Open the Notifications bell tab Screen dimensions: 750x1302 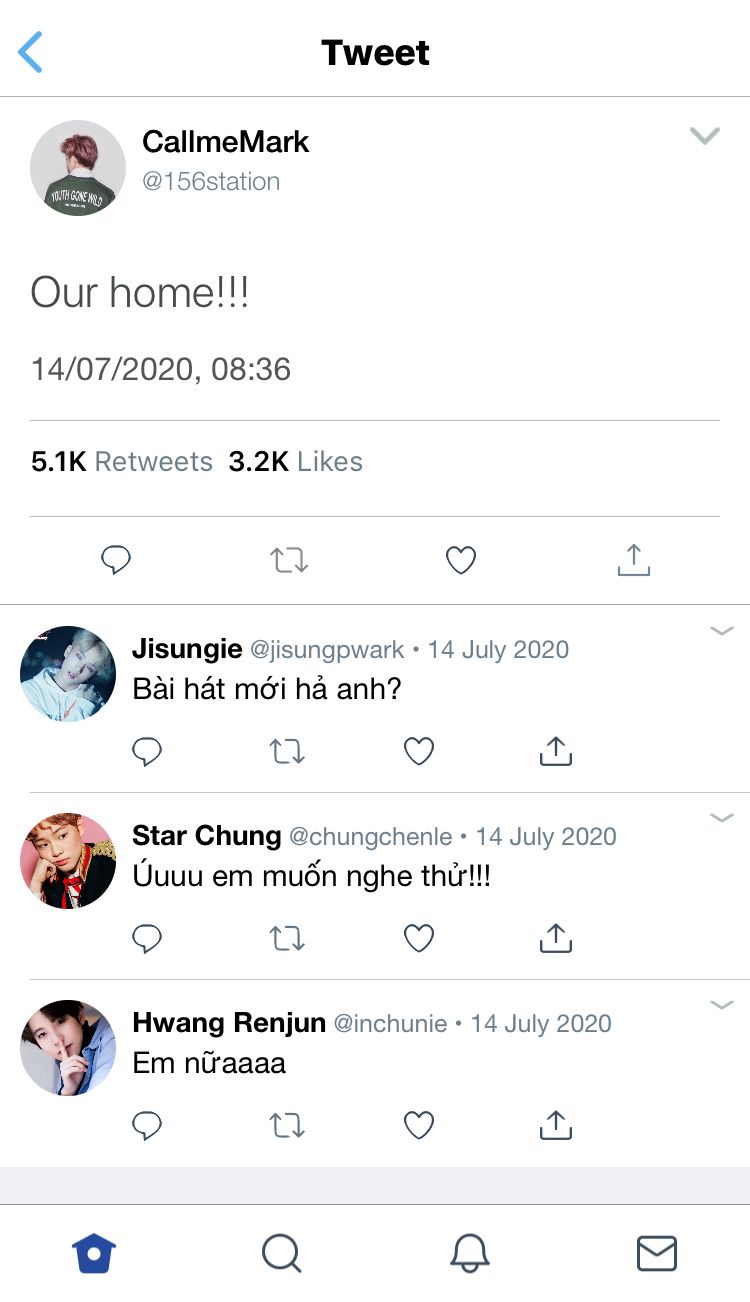pyautogui.click(x=469, y=1253)
